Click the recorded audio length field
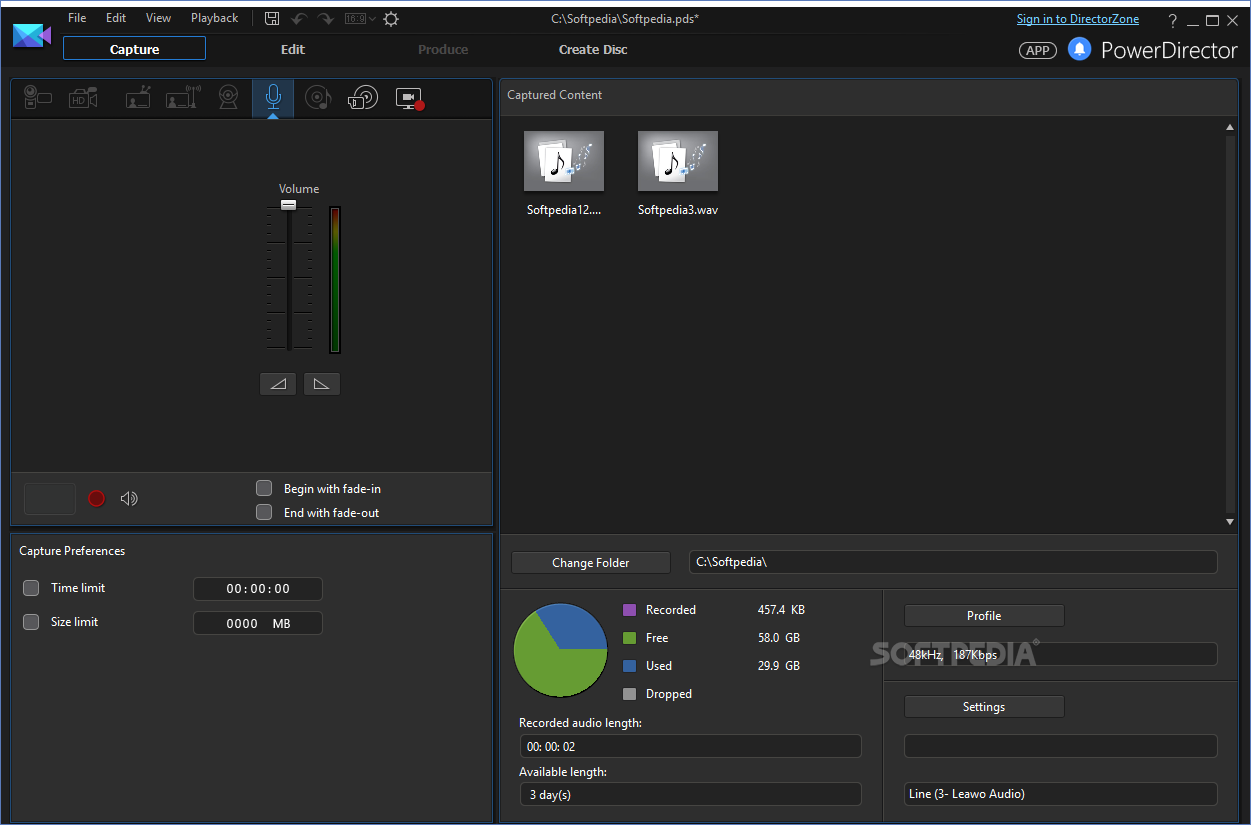This screenshot has height=825, width=1251. point(690,746)
